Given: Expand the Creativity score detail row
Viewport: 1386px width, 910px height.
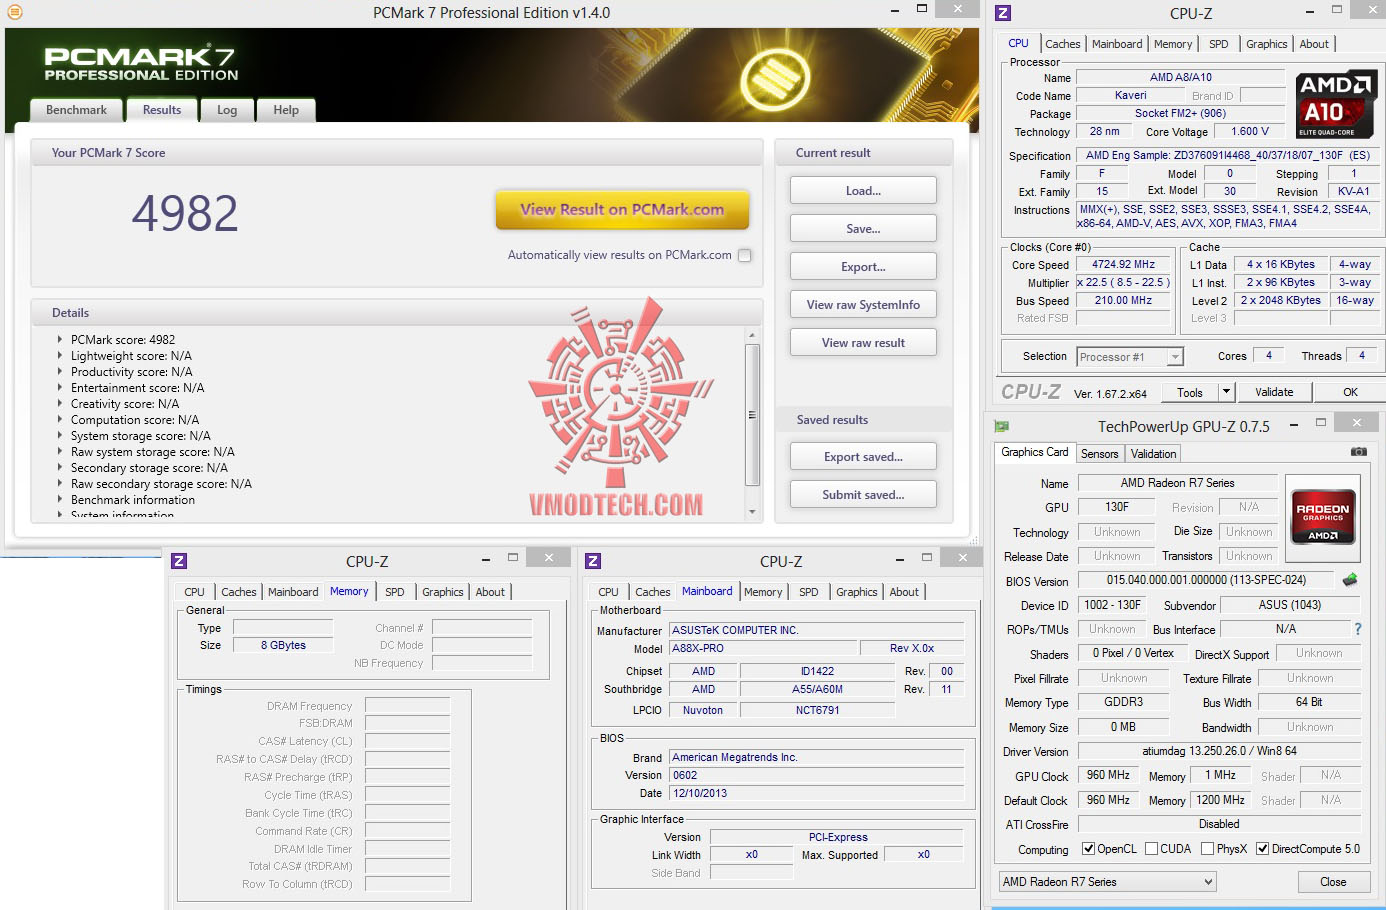Looking at the screenshot, I should (60, 404).
